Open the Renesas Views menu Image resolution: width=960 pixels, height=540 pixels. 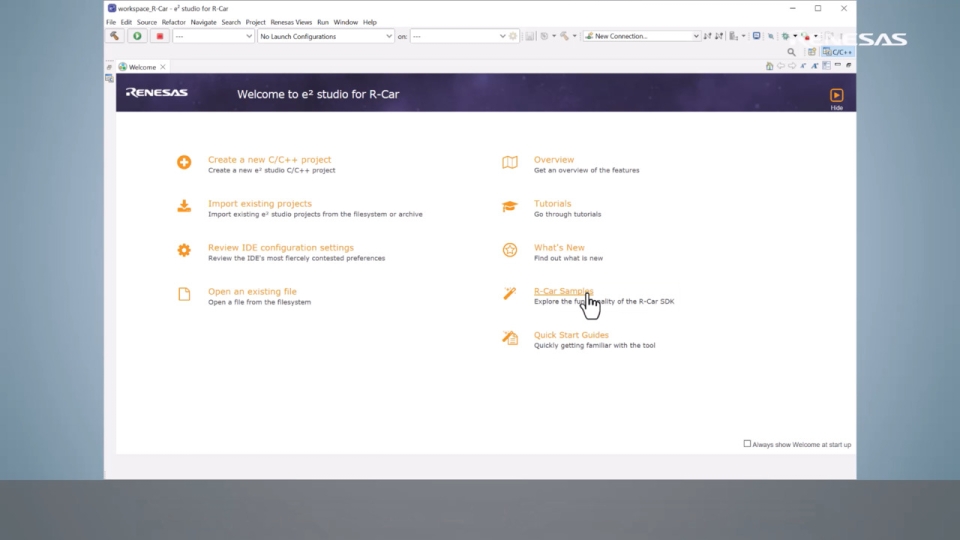(x=291, y=22)
